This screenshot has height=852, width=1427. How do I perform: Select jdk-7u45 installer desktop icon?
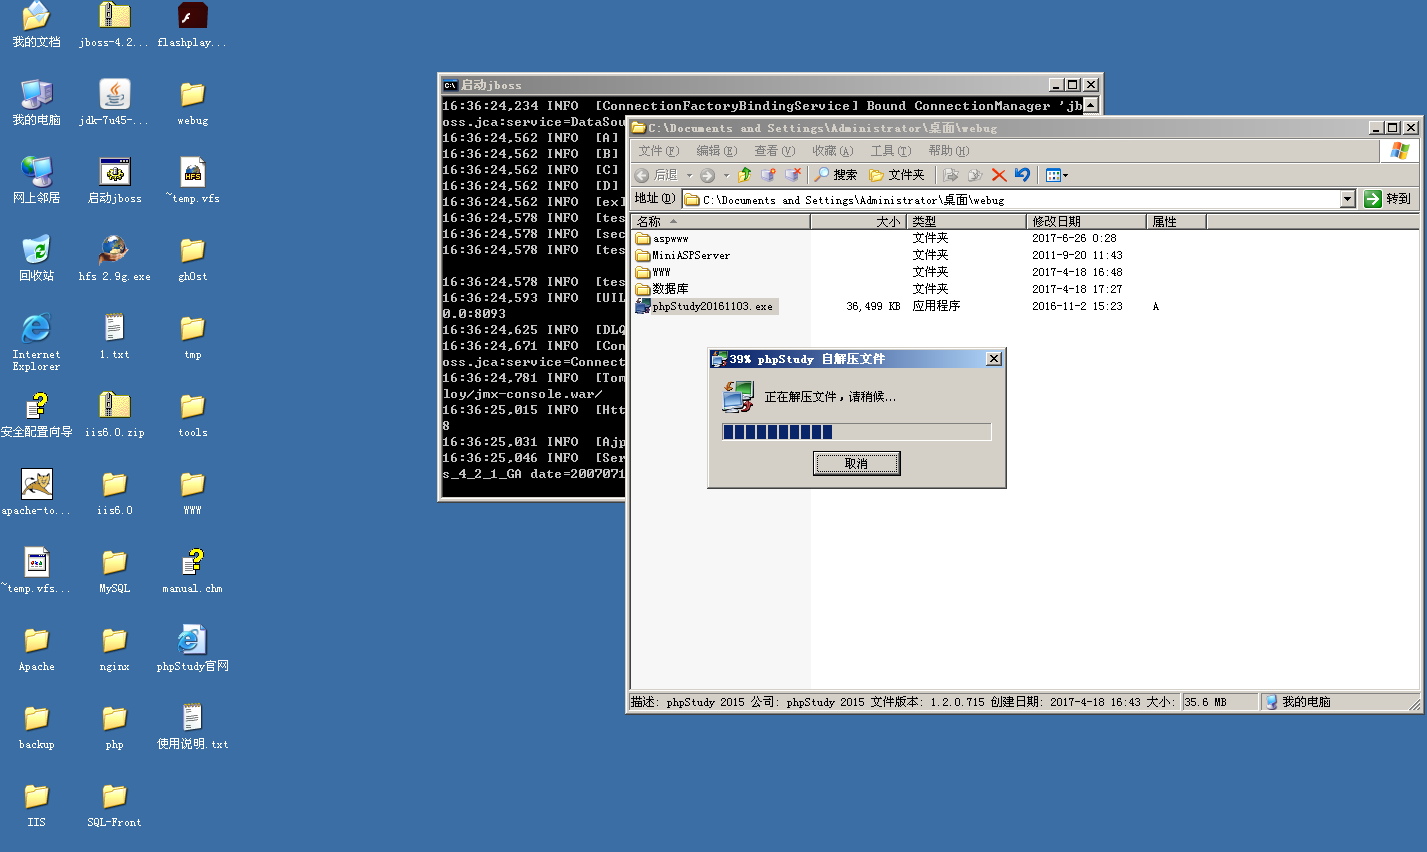(114, 103)
